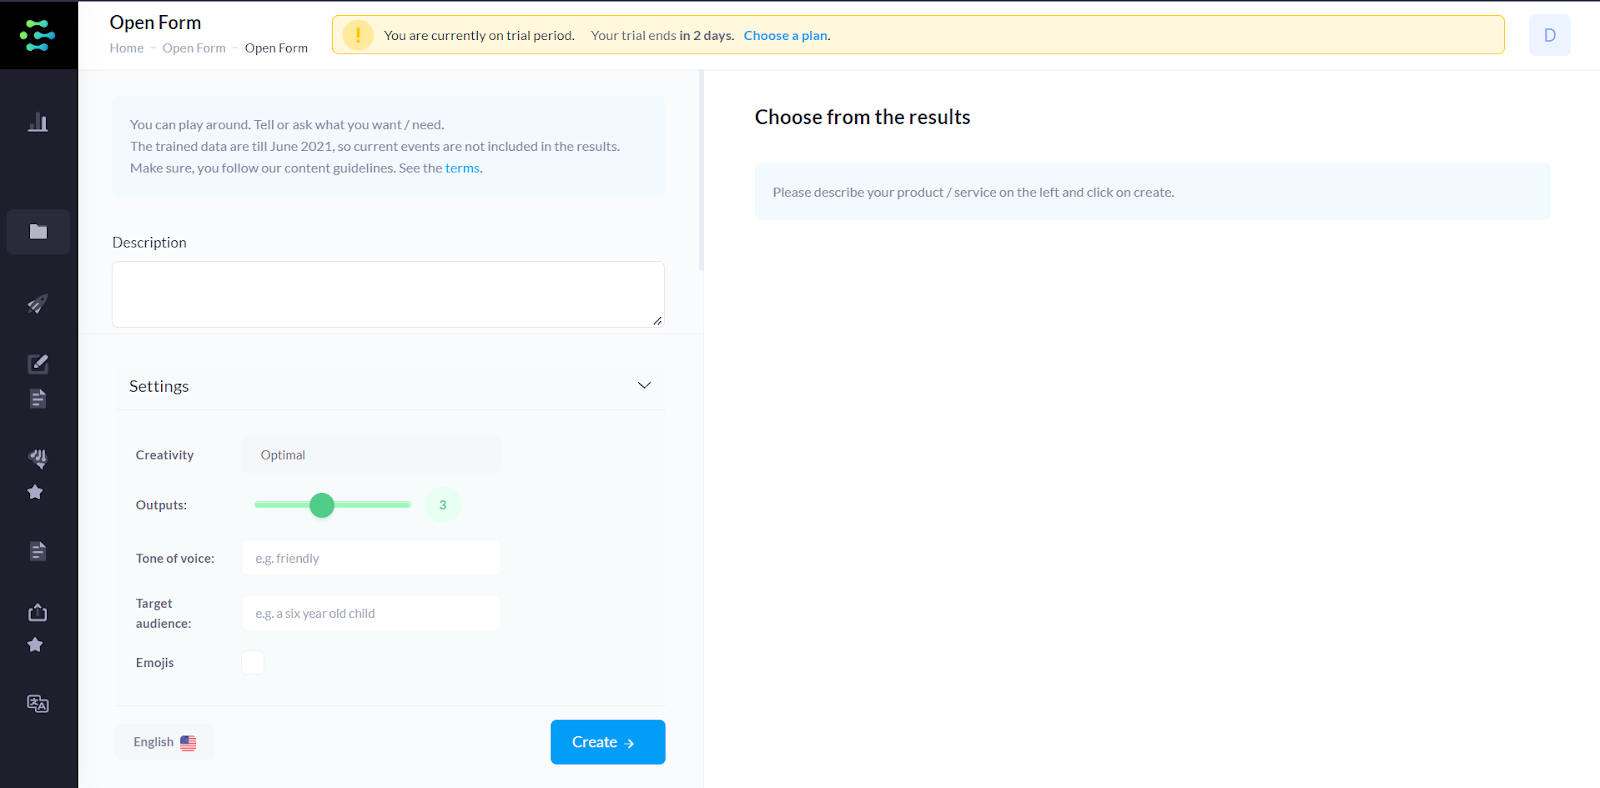
Task: Click the first Open Form breadcrumb link
Action: (194, 48)
